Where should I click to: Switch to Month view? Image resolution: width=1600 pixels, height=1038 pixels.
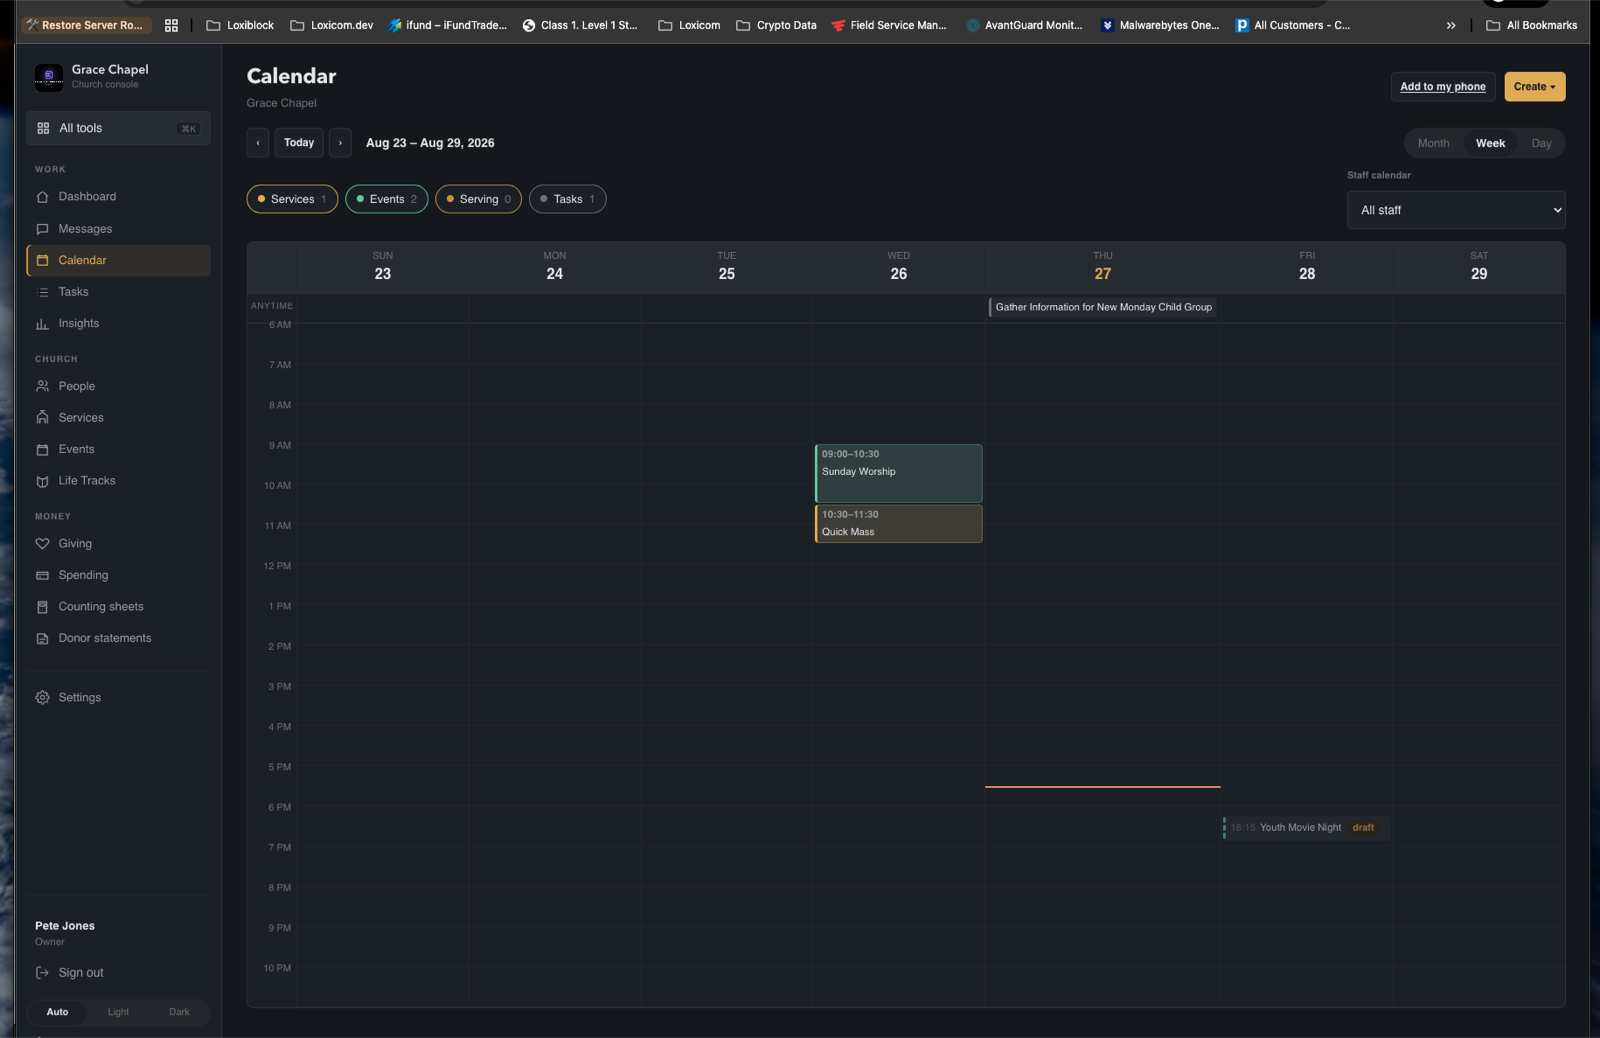(1433, 143)
